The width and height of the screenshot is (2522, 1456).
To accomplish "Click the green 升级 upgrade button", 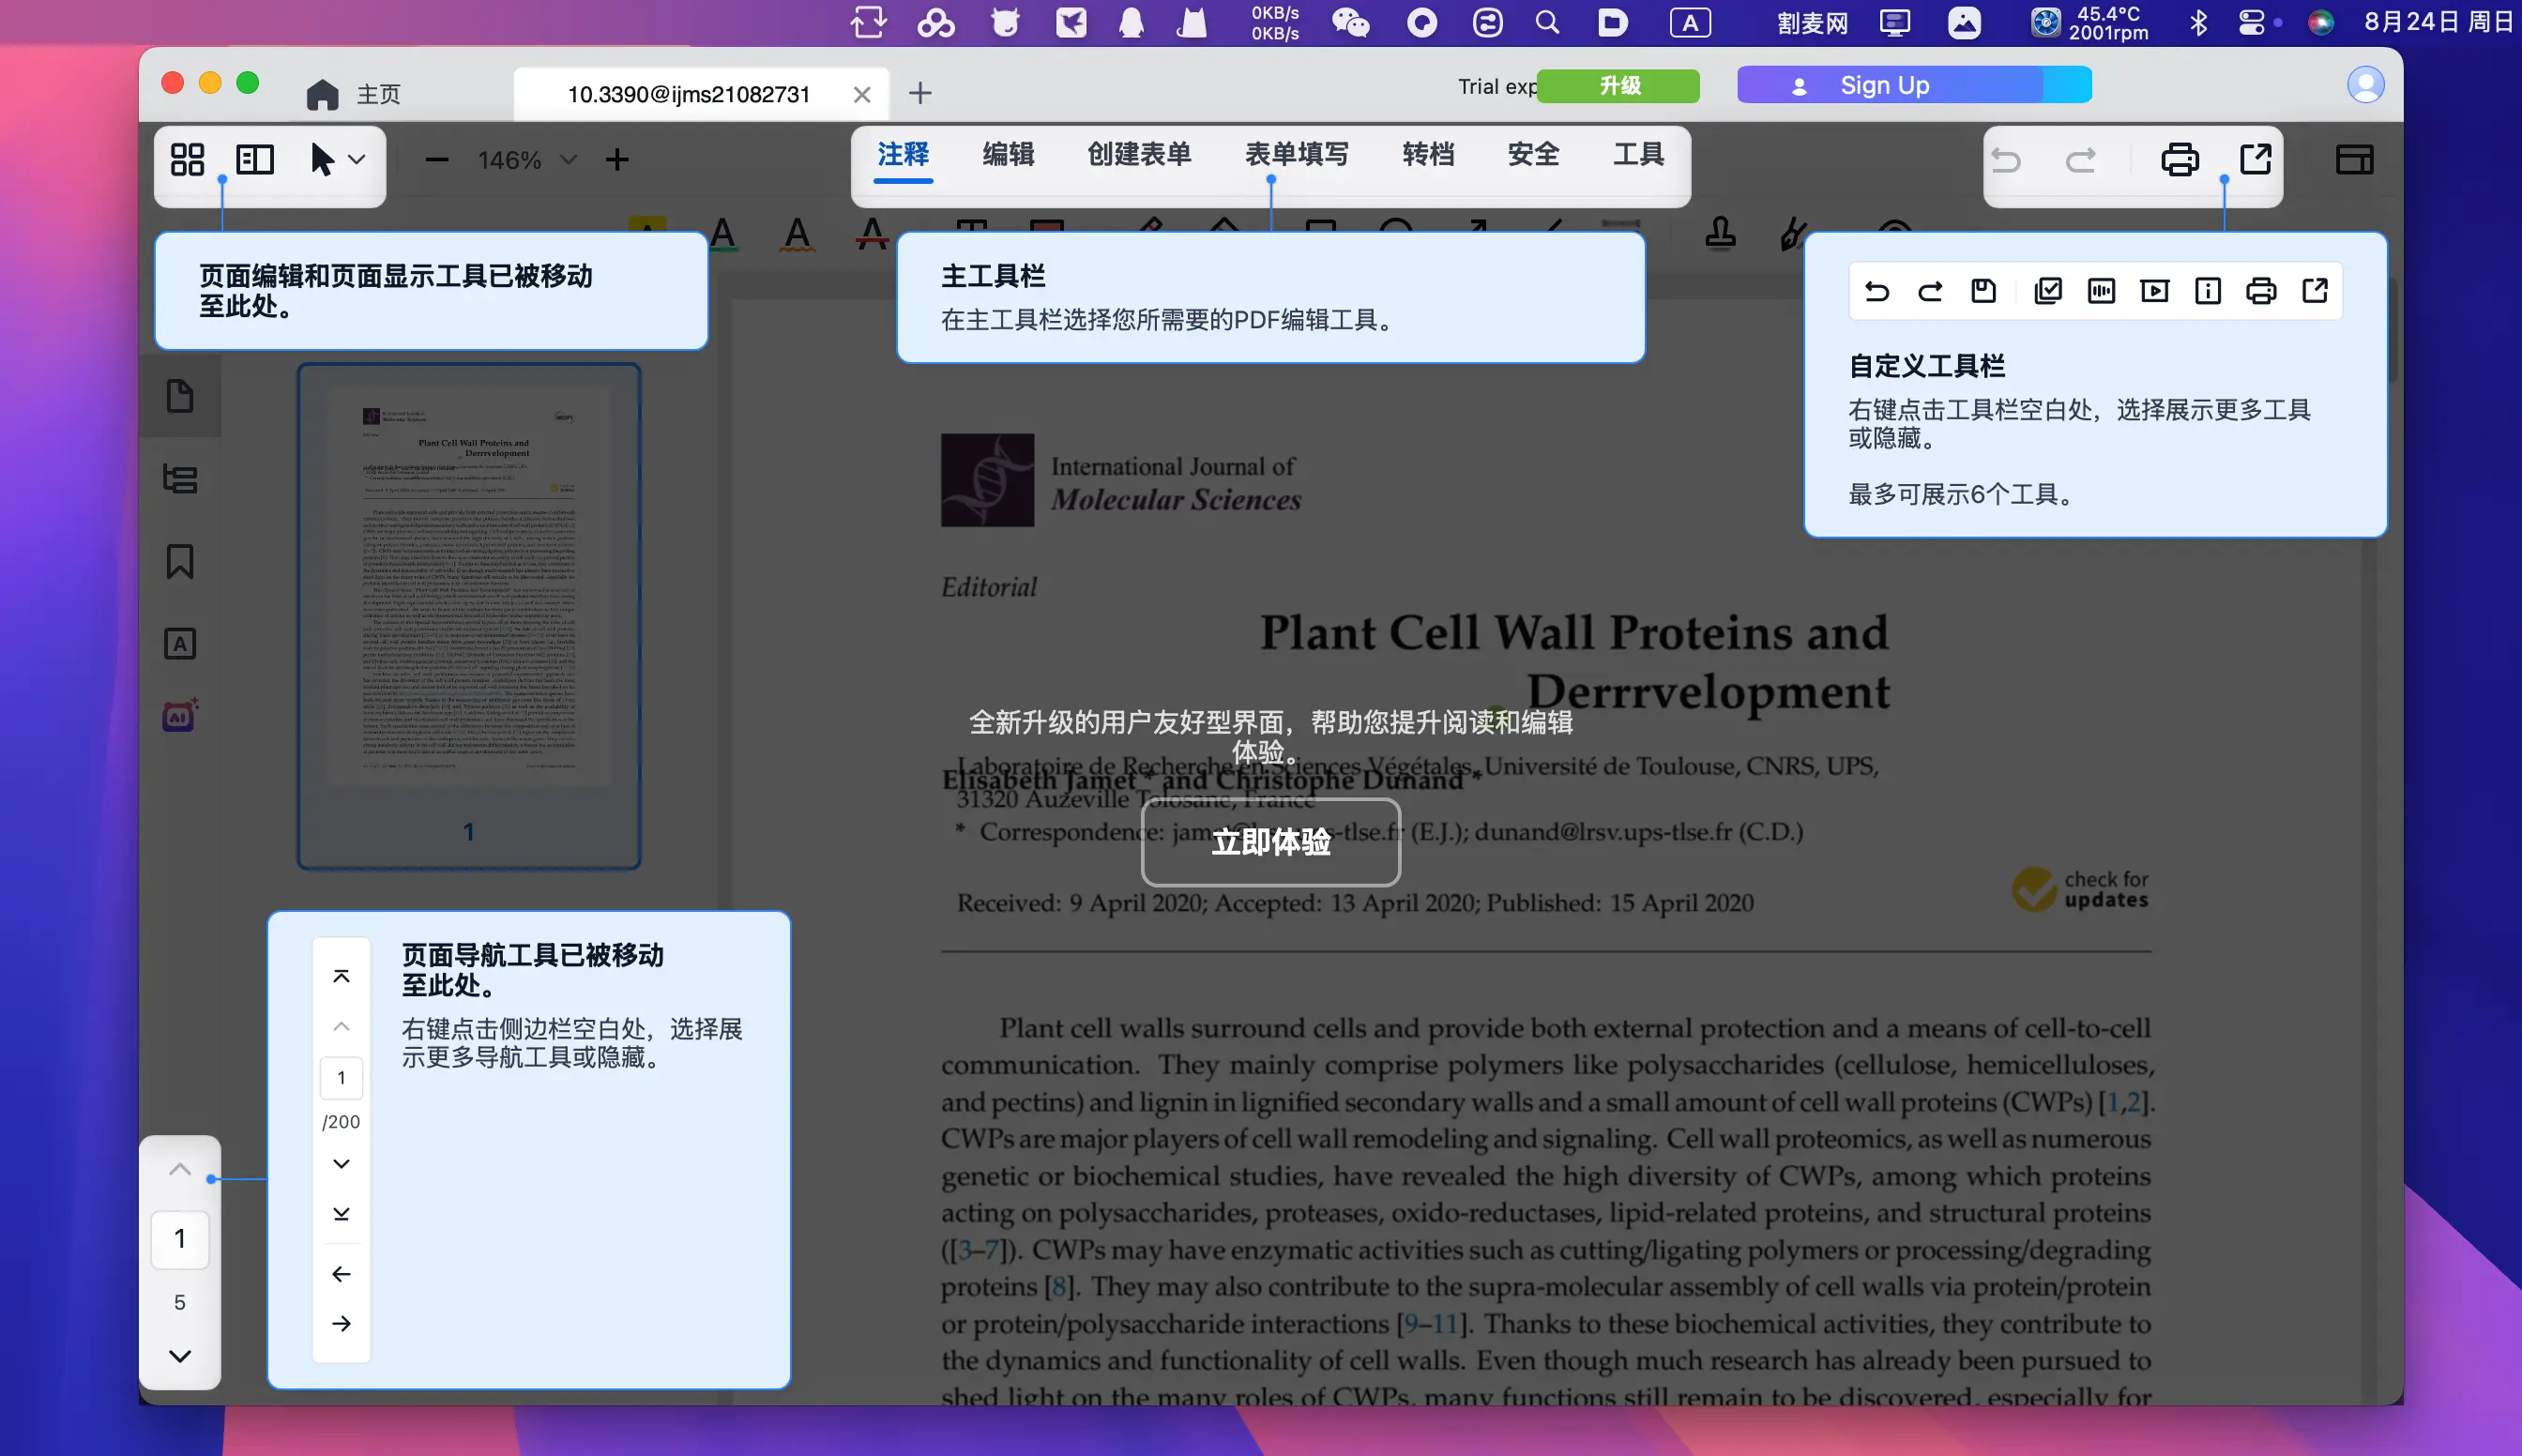I will point(1619,85).
